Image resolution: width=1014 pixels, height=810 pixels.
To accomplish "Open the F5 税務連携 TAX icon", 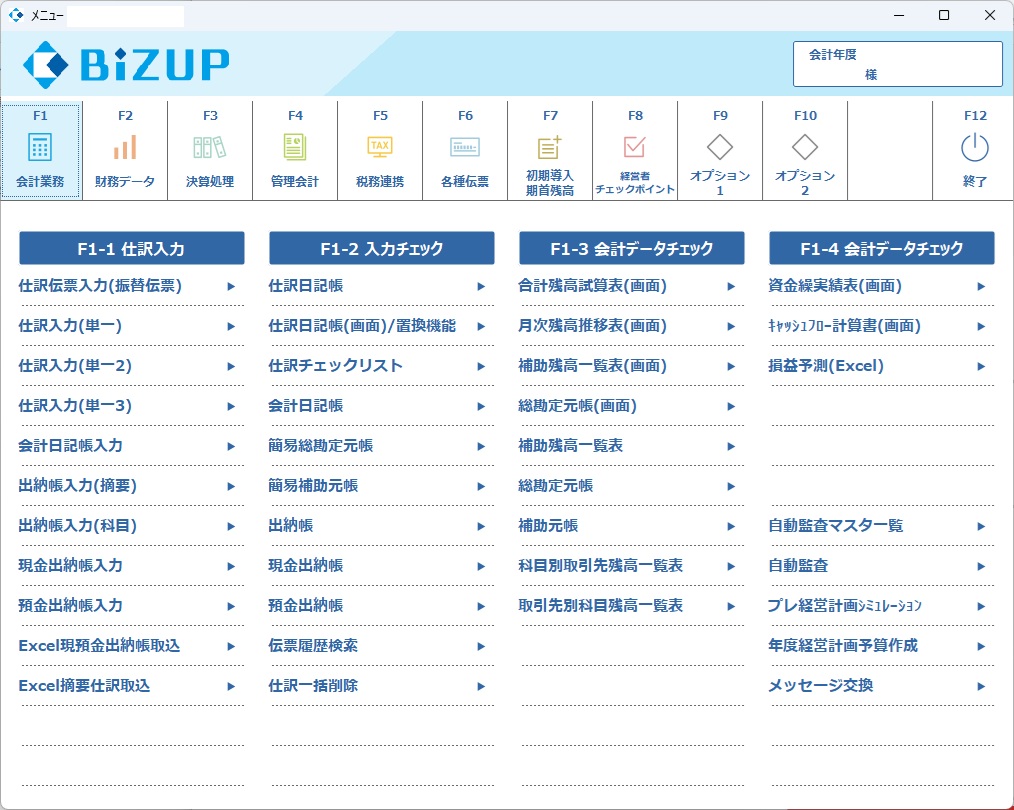I will click(x=380, y=147).
